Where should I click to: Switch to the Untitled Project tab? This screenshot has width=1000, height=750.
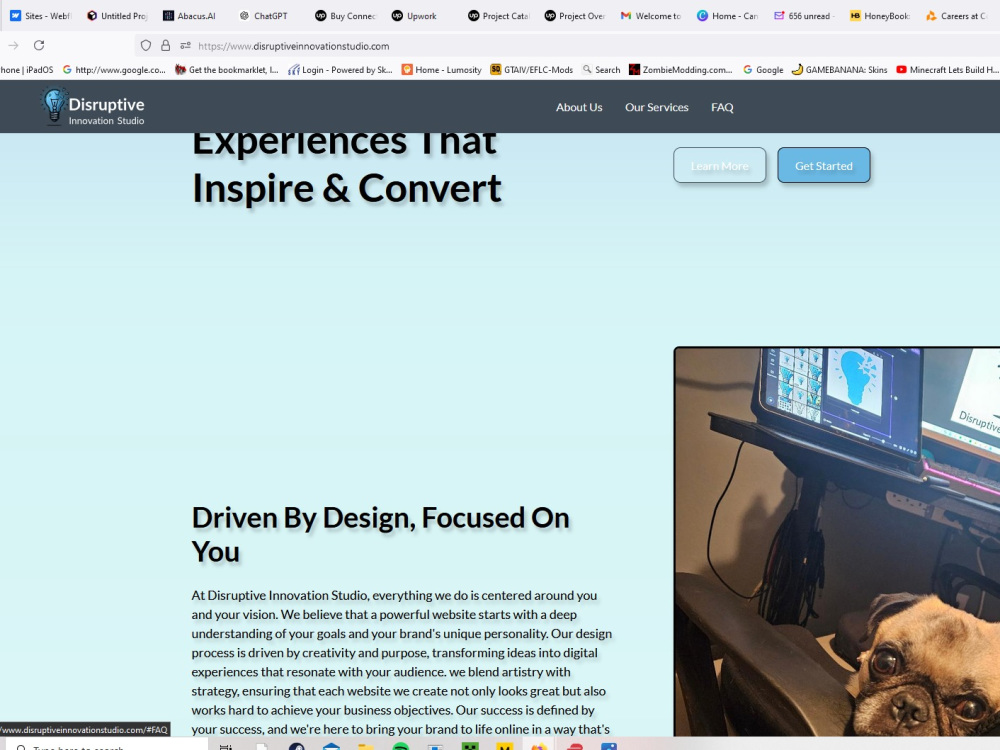click(117, 16)
